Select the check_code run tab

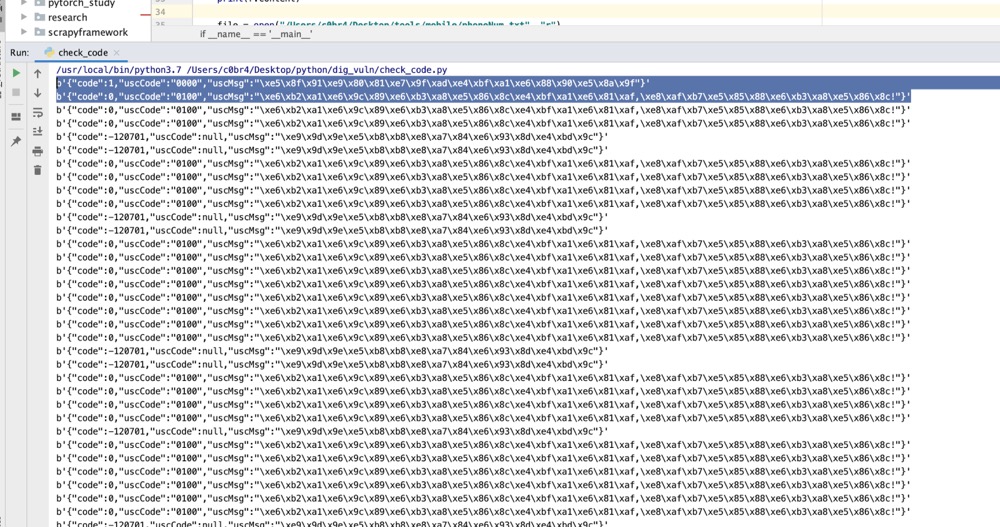click(x=82, y=52)
